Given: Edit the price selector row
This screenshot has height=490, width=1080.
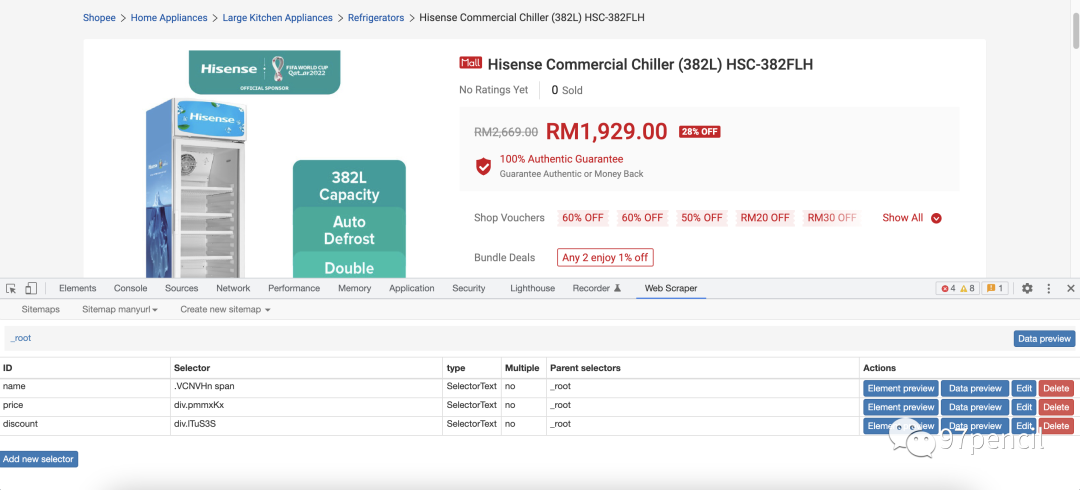Looking at the screenshot, I should tap(1024, 407).
